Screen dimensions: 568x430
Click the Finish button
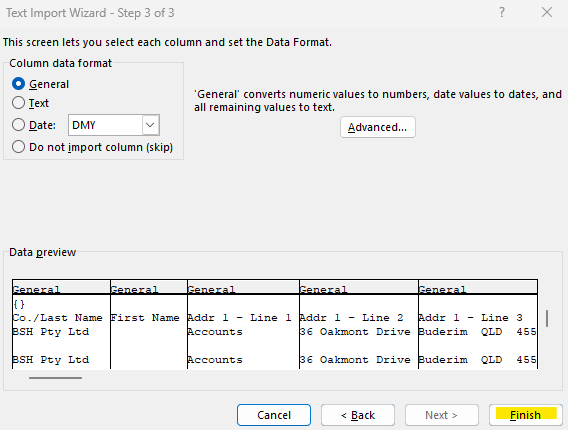click(x=526, y=415)
